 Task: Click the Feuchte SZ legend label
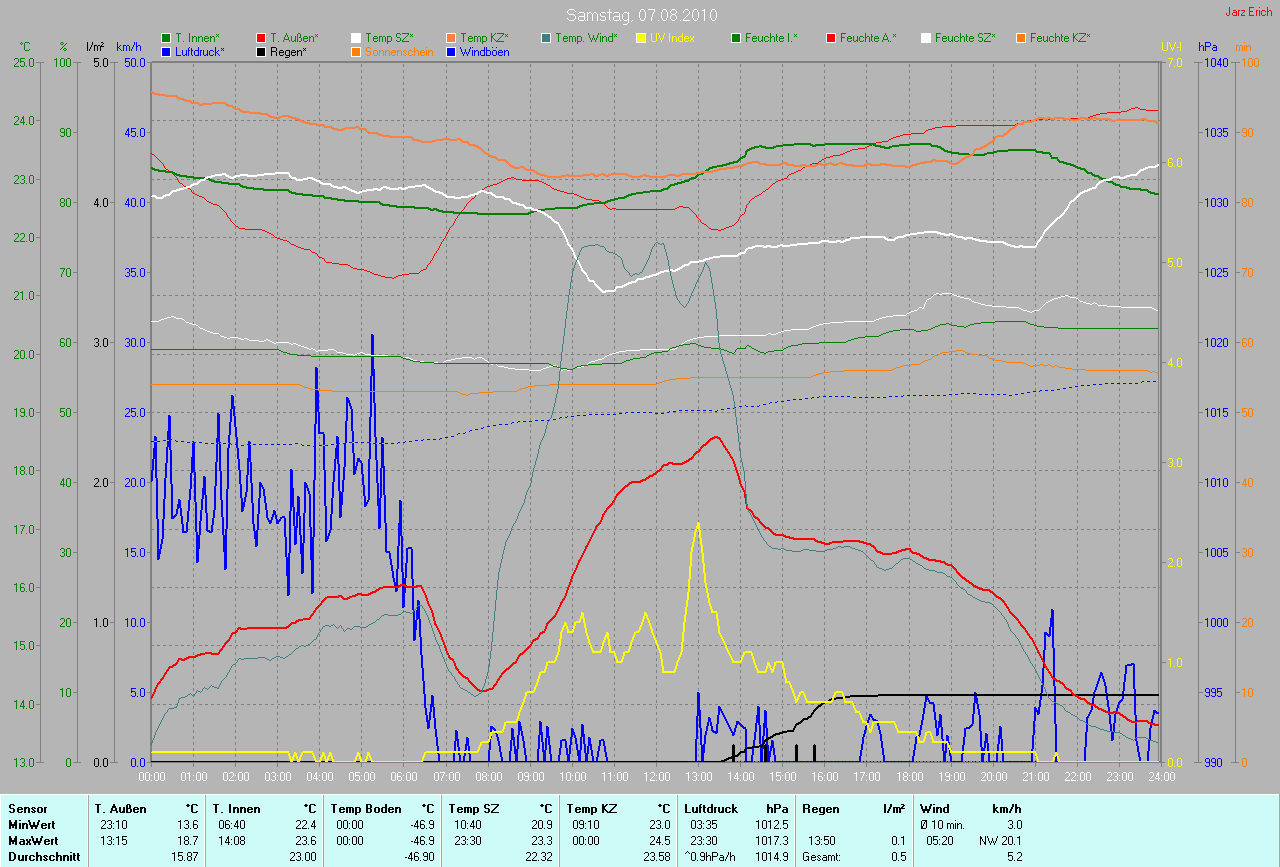(965, 38)
